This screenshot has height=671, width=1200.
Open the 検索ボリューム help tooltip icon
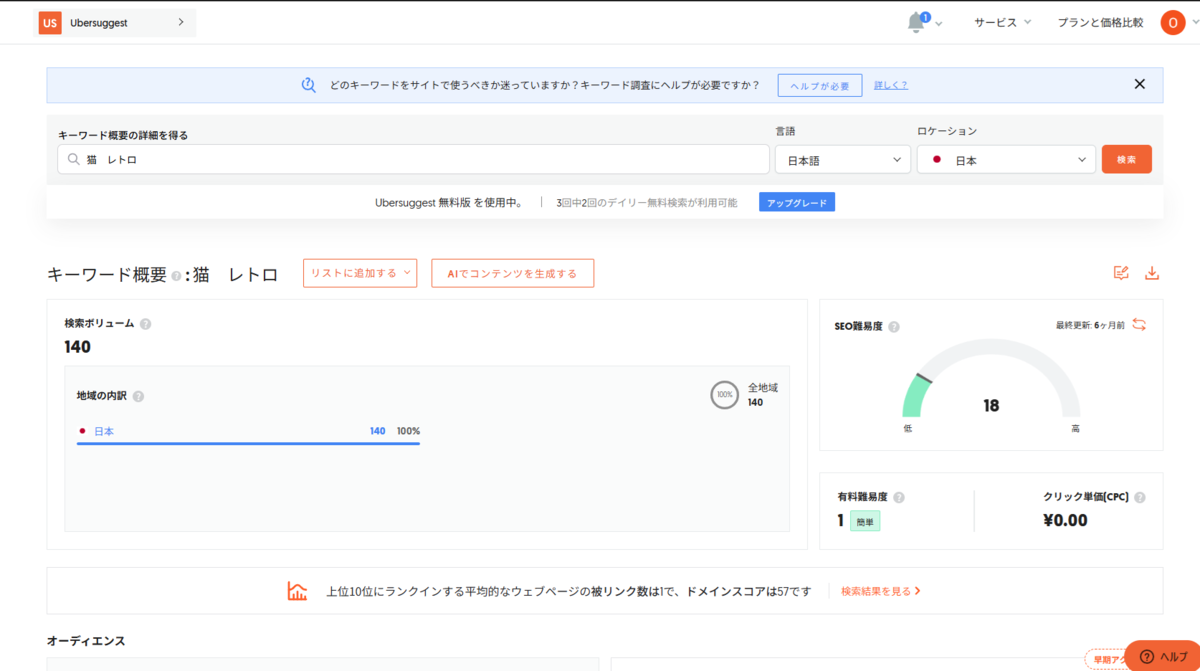click(x=146, y=324)
